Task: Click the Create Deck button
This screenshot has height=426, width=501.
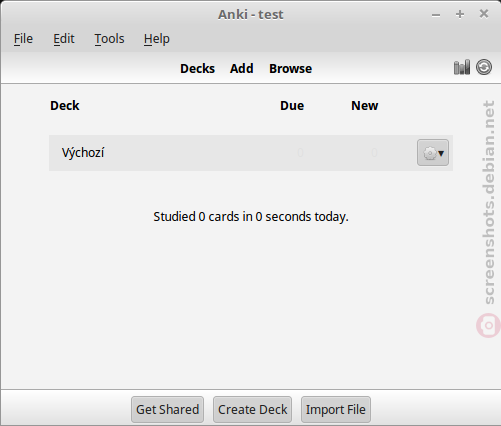Action: (x=252, y=409)
